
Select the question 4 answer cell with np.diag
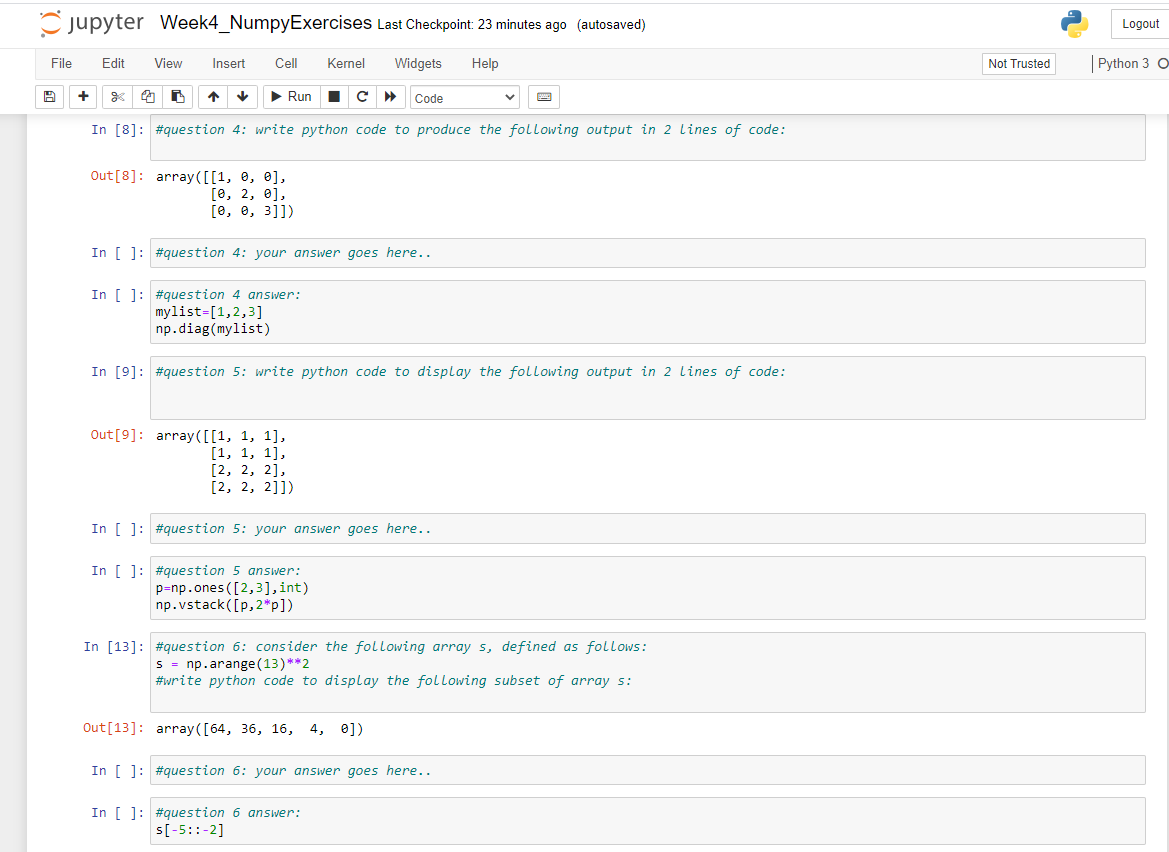click(647, 312)
